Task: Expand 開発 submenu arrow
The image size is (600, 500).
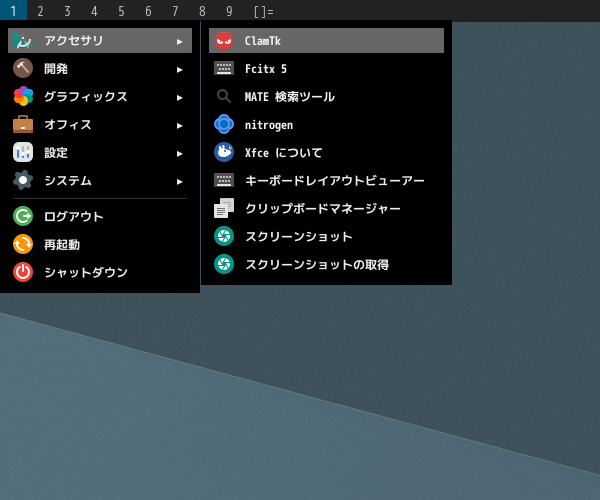Action: click(179, 69)
